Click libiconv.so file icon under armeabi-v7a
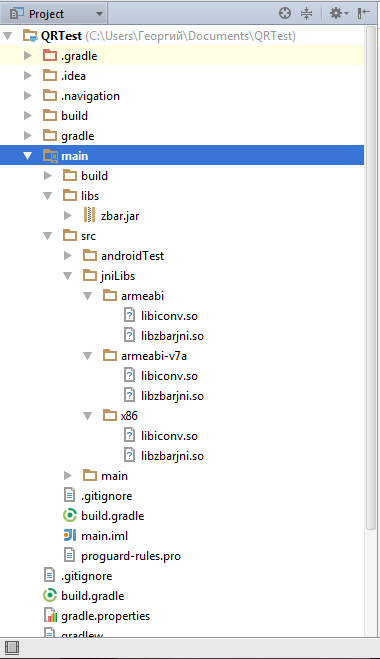 pyautogui.click(x=129, y=376)
